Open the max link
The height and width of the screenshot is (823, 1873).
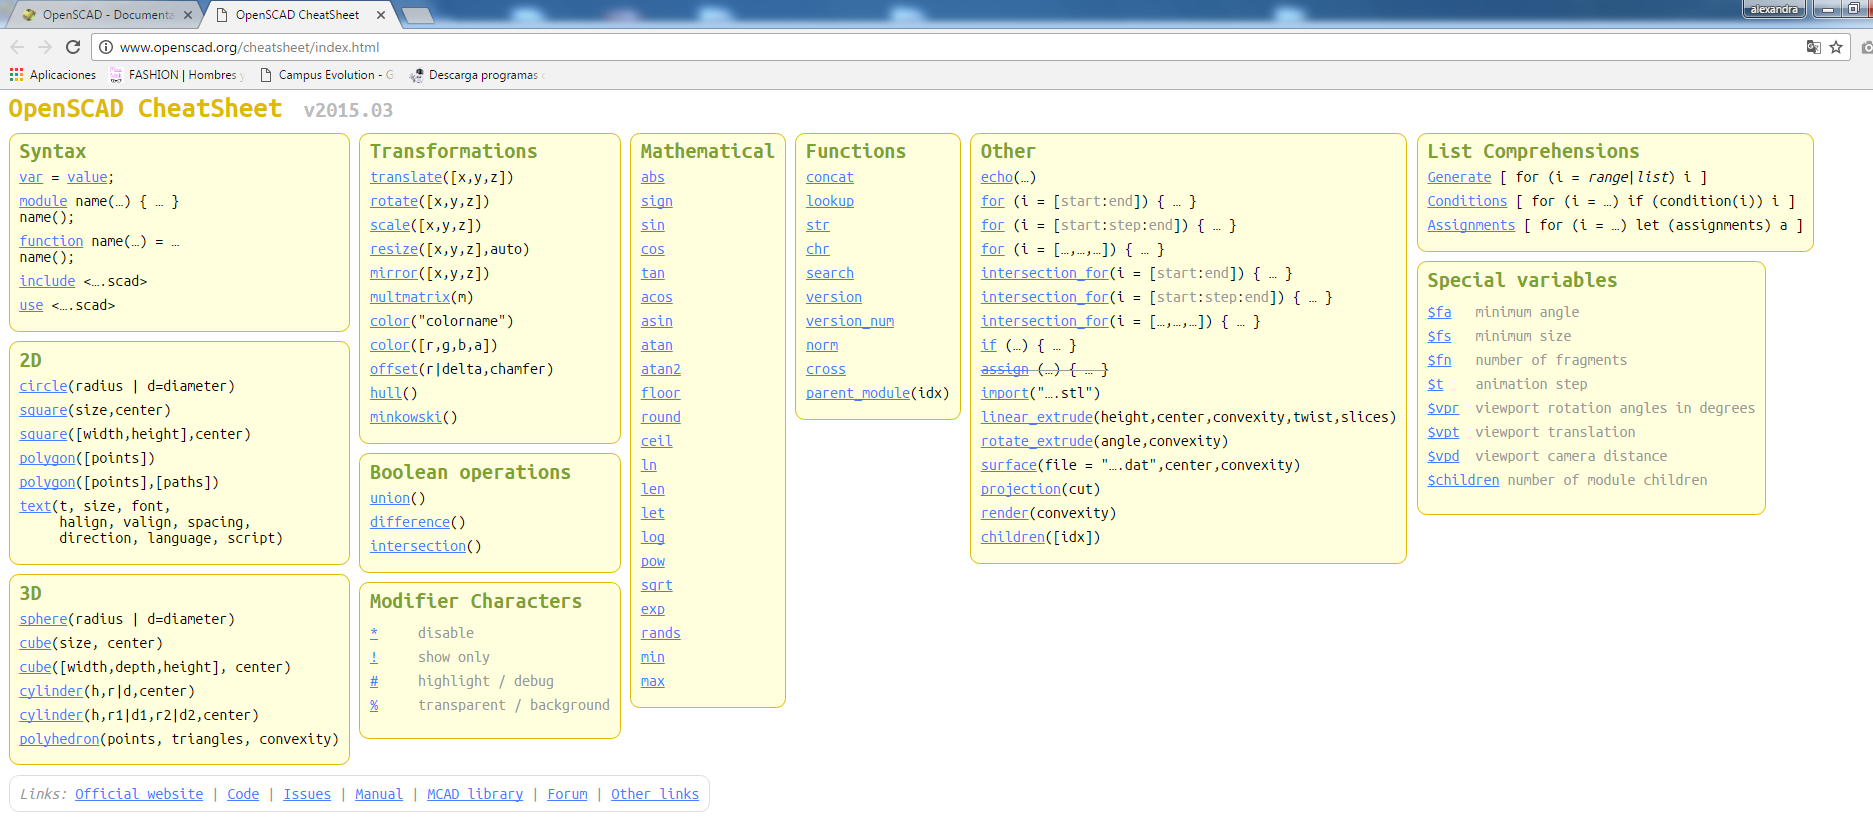coord(653,681)
